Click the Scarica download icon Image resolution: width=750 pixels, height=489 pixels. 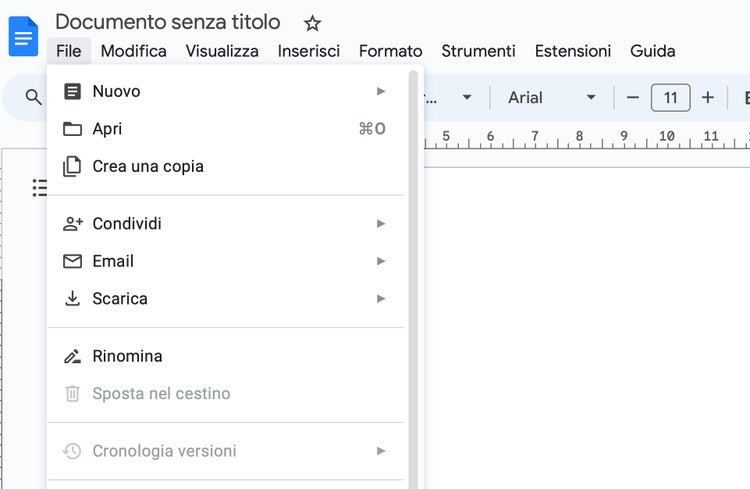point(72,298)
